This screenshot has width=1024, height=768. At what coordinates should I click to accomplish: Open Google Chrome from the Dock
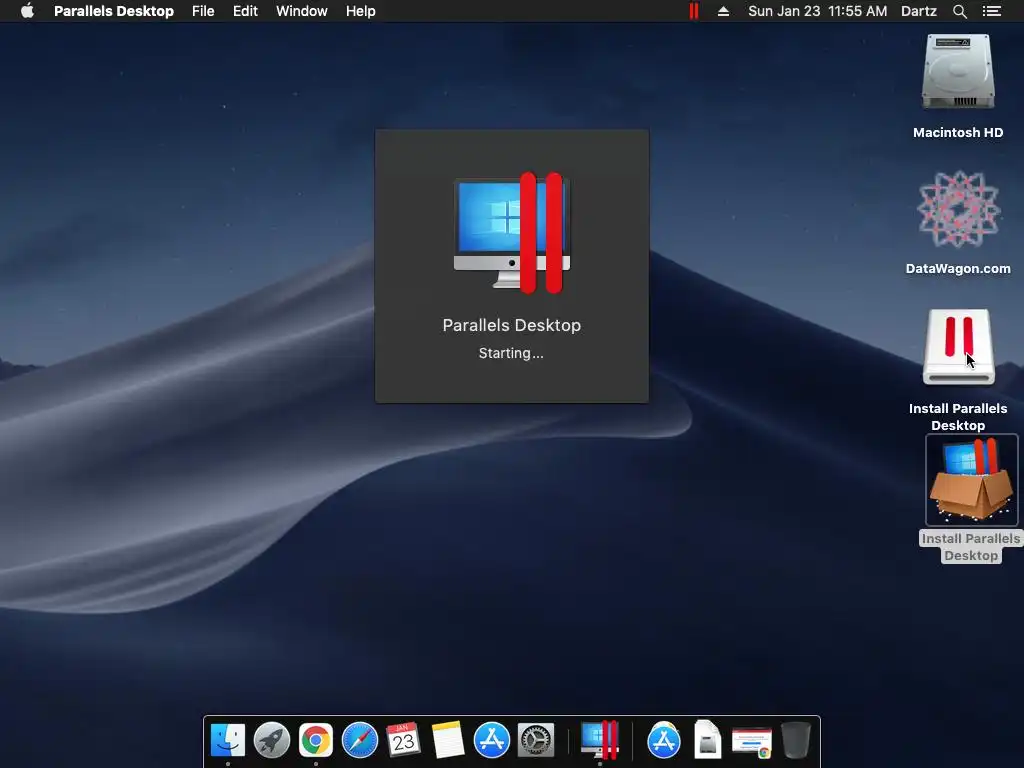tap(315, 740)
